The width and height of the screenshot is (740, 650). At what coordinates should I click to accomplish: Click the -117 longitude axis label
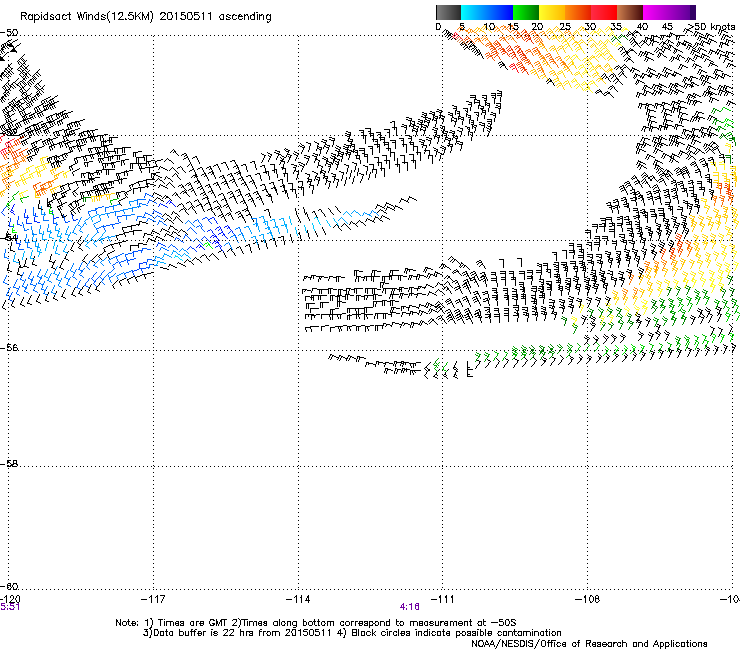click(x=153, y=599)
